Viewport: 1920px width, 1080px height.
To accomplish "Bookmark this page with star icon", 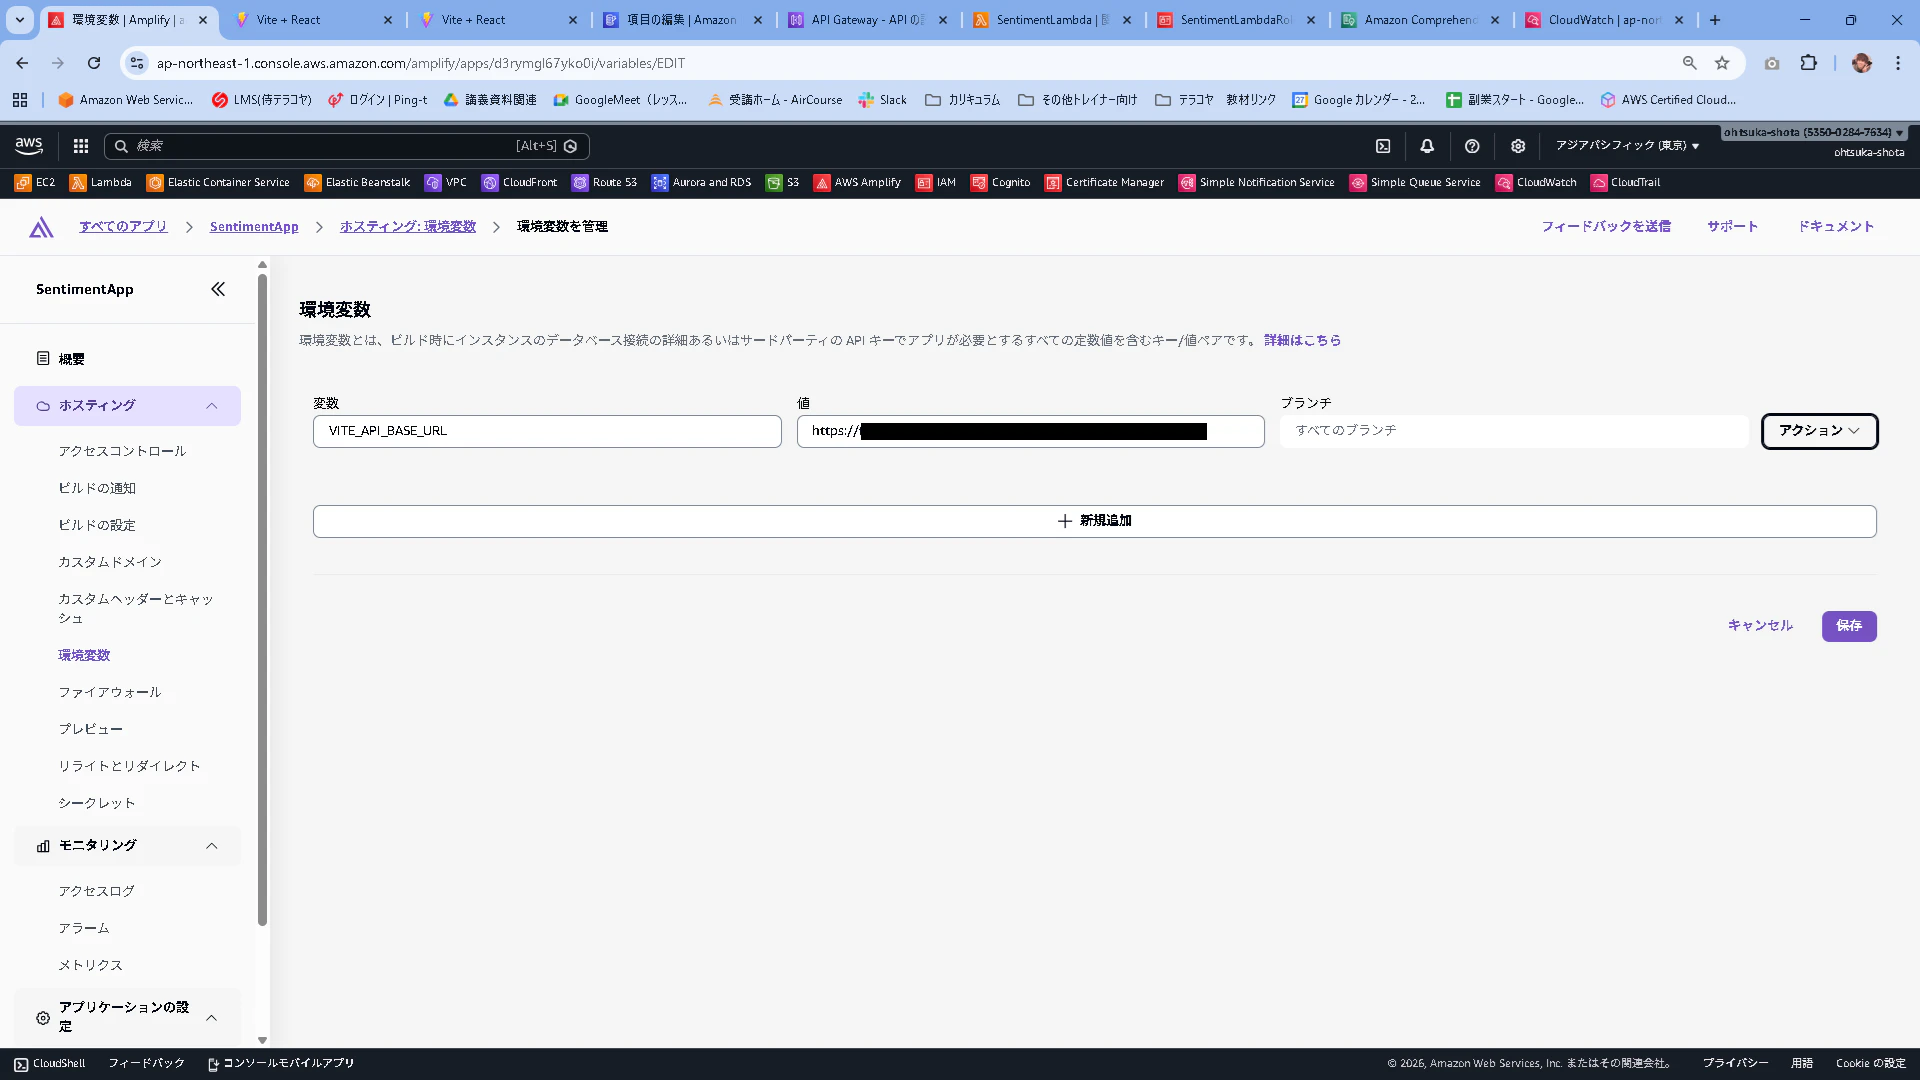I will point(1722,63).
